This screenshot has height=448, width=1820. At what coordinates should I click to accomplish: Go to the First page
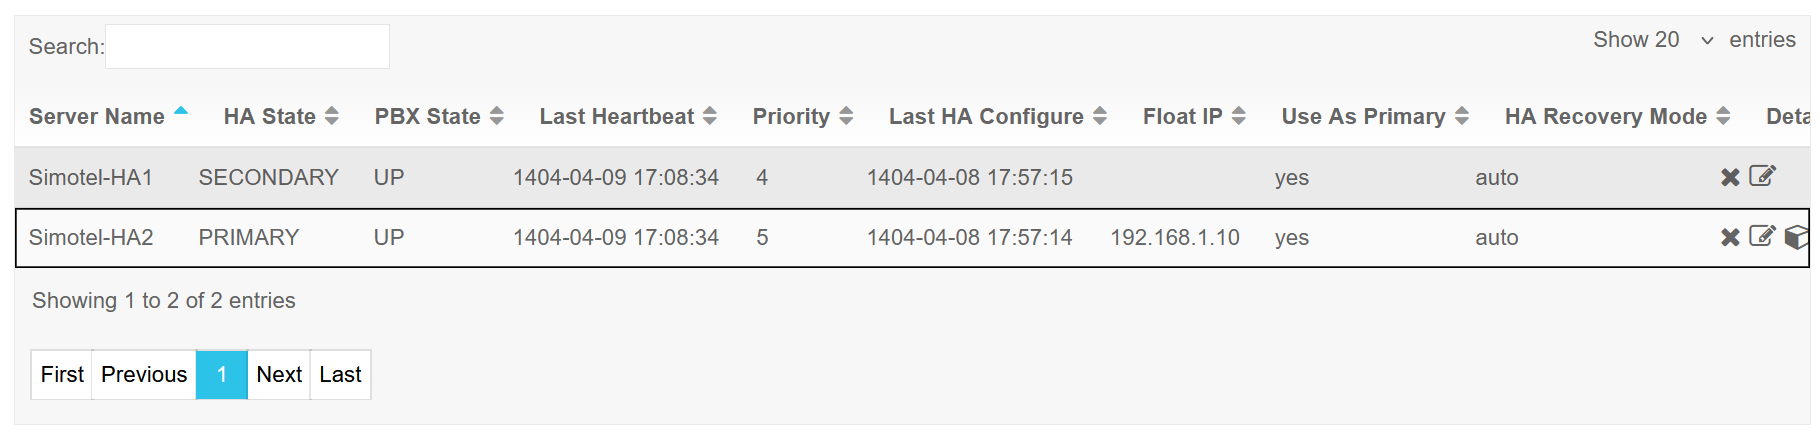coord(62,375)
